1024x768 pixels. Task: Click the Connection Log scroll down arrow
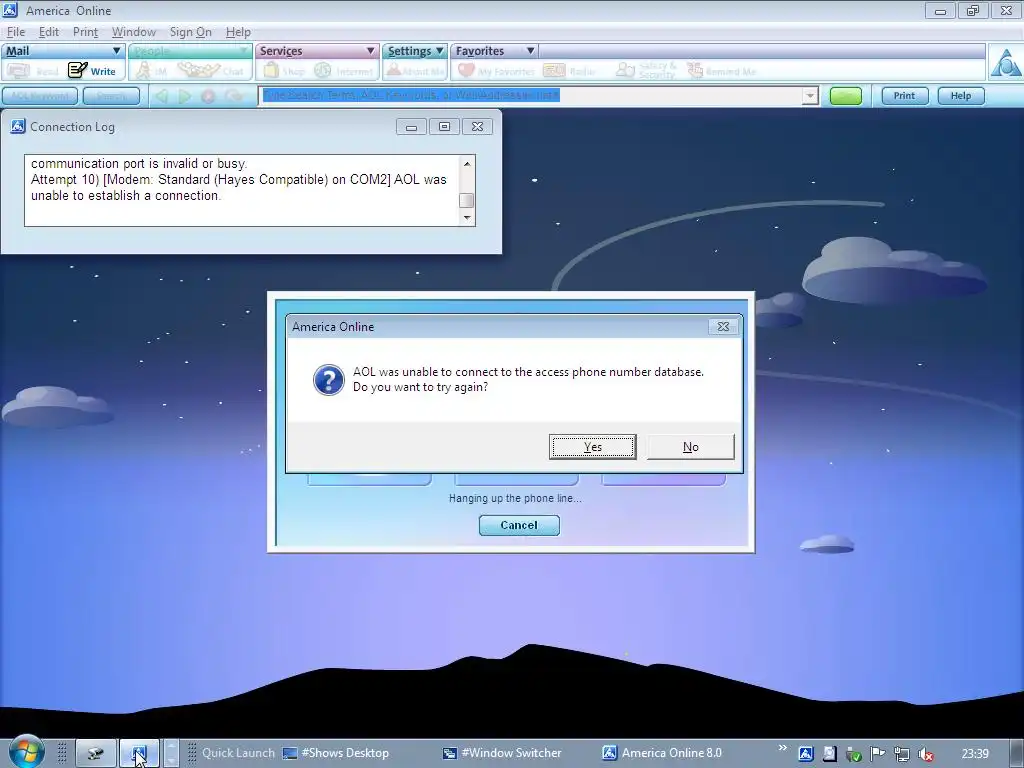pos(466,218)
